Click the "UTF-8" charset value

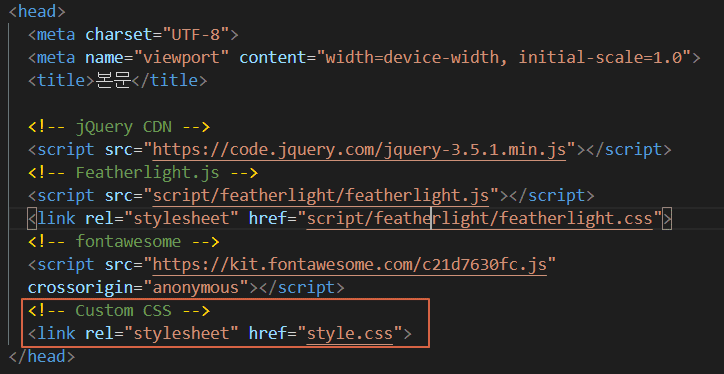tap(195, 34)
